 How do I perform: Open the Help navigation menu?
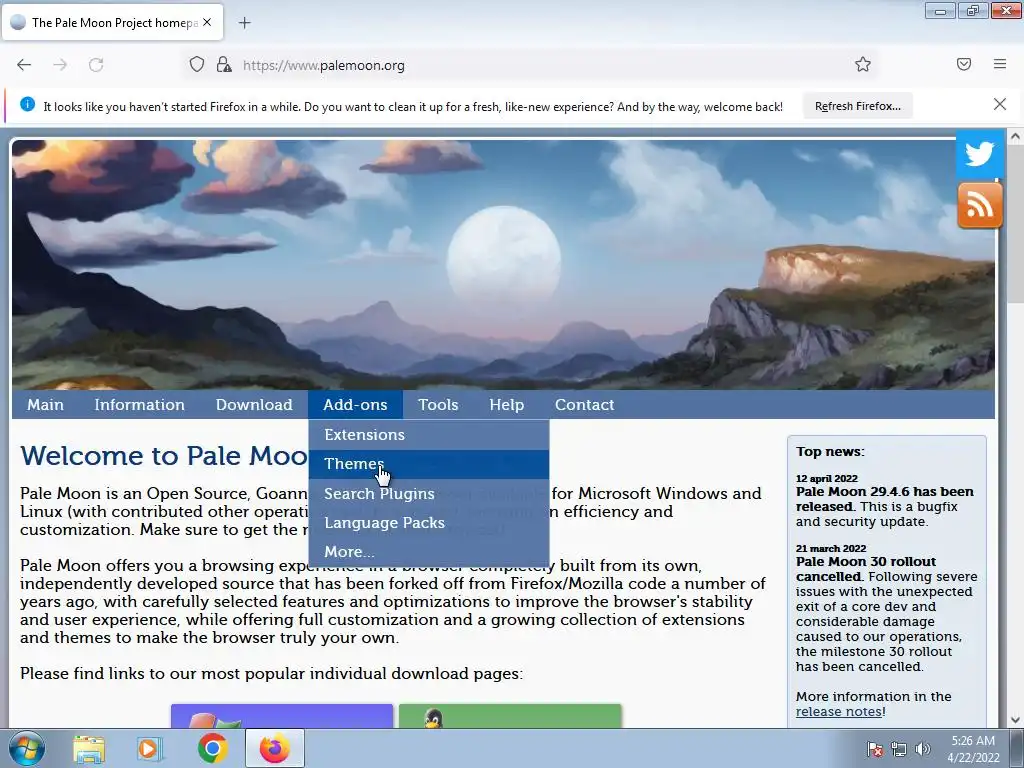click(507, 405)
